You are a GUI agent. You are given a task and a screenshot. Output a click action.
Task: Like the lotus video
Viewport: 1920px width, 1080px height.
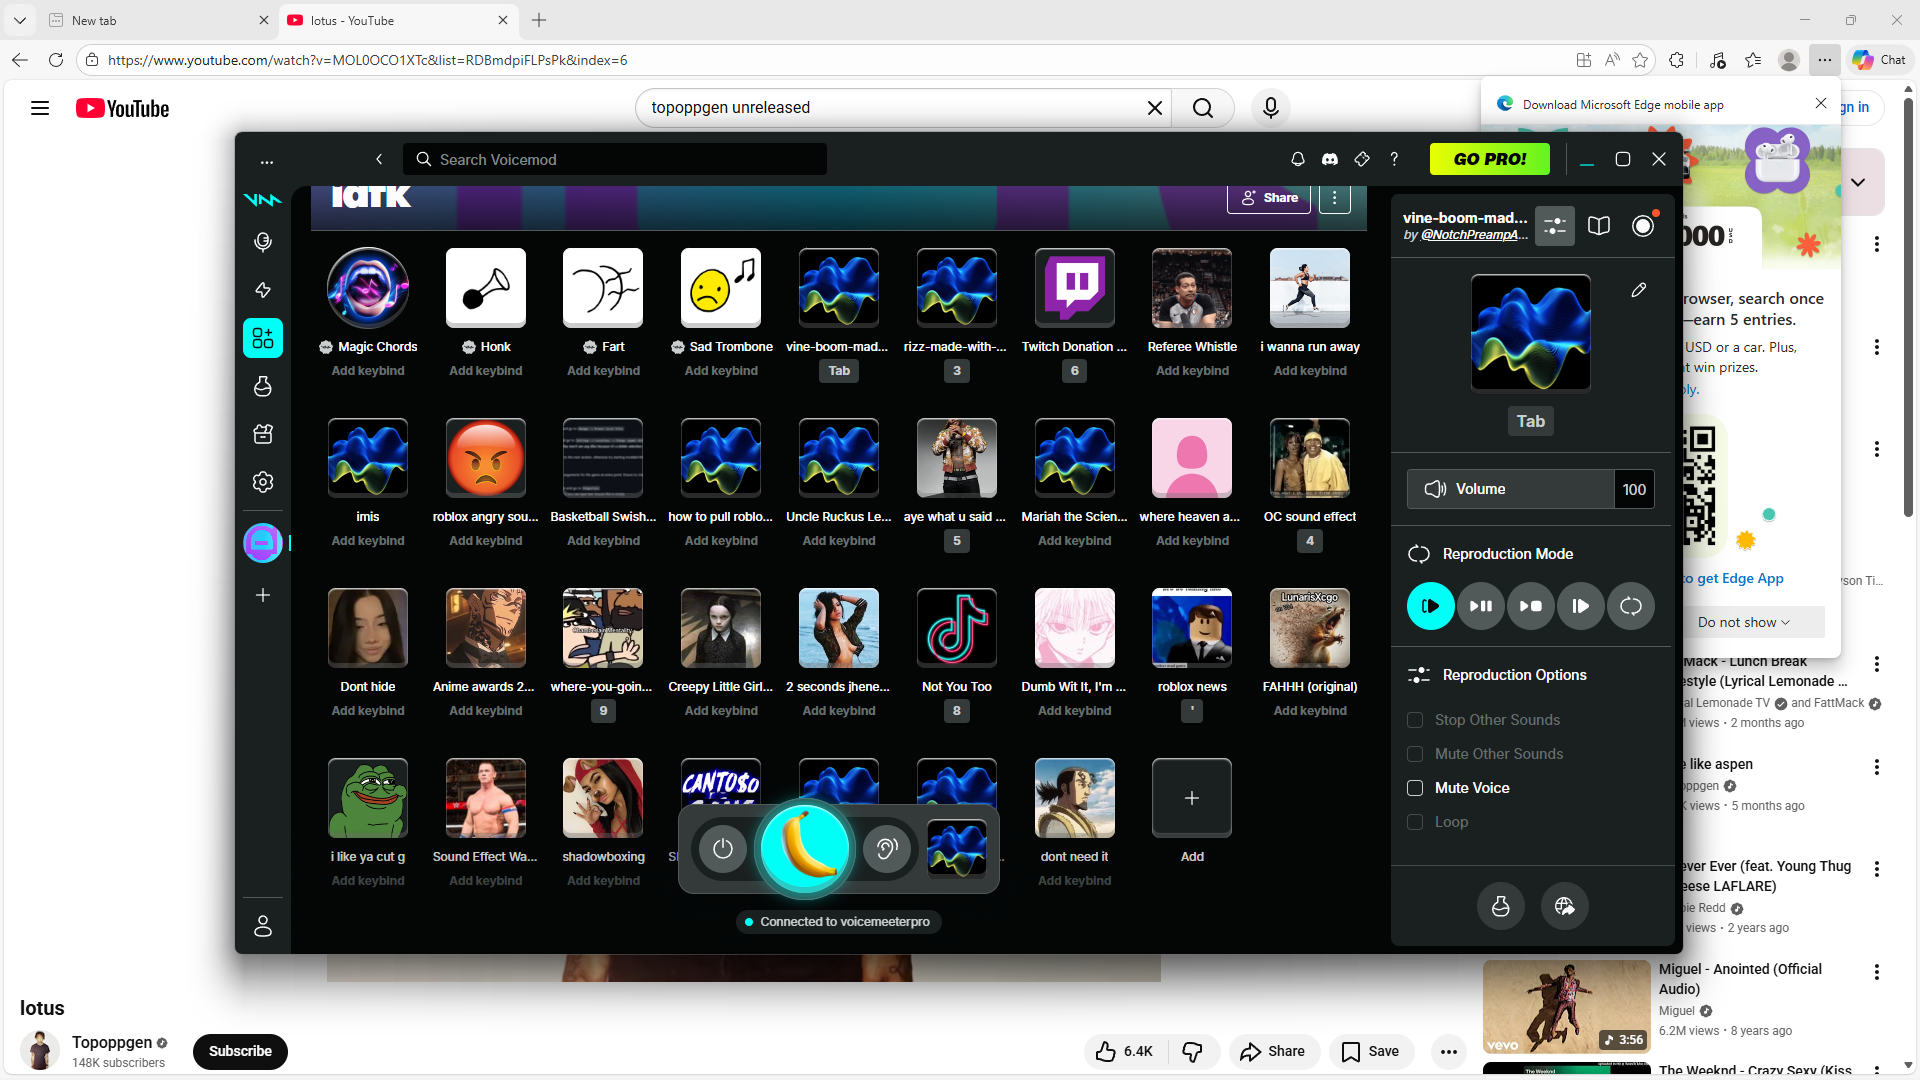click(1125, 1051)
